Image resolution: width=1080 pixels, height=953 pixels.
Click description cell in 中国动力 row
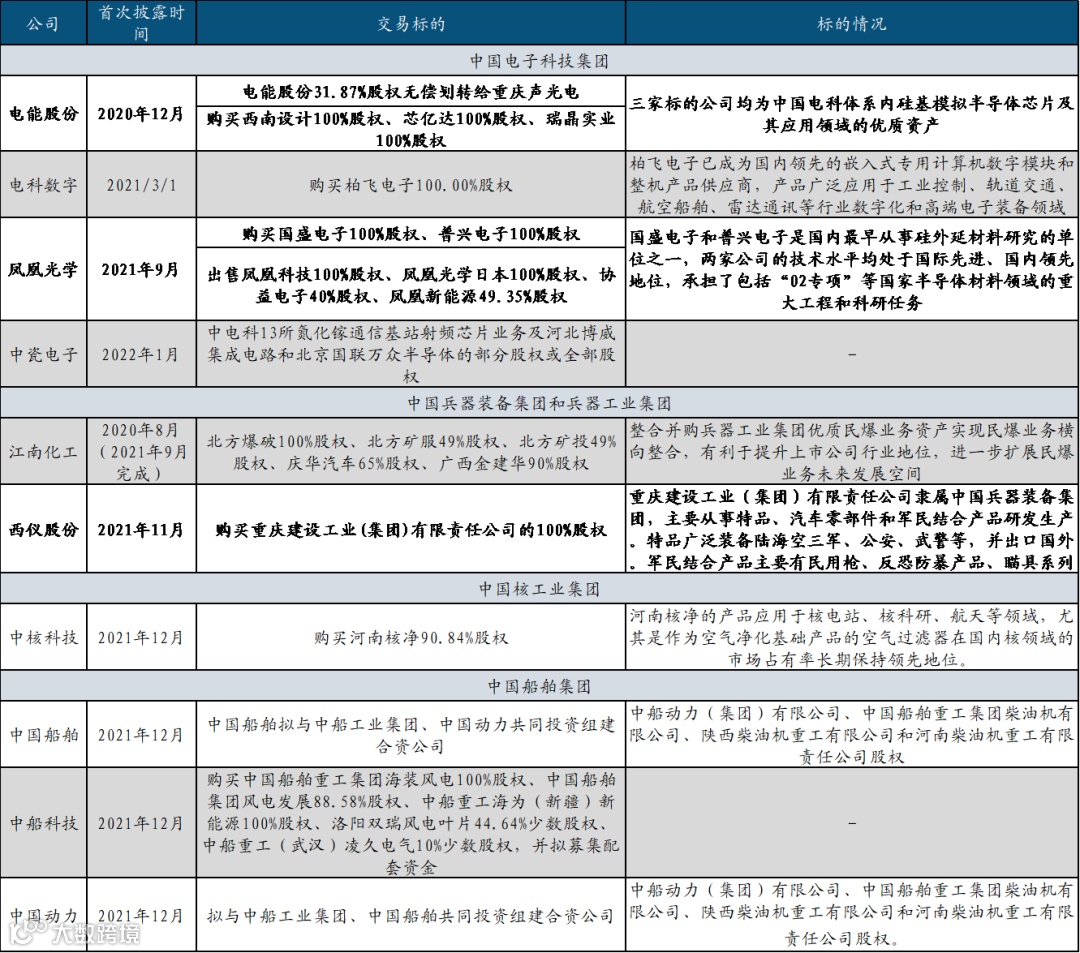[x=852, y=914]
